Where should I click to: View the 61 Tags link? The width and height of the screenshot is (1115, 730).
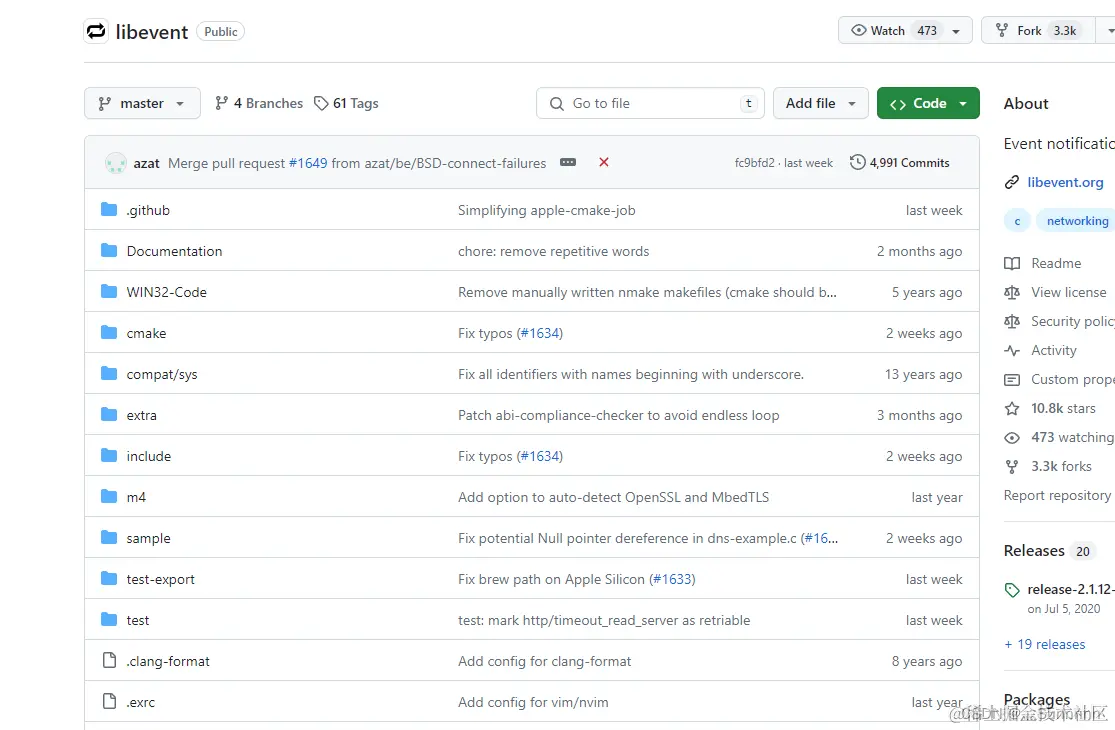(346, 103)
